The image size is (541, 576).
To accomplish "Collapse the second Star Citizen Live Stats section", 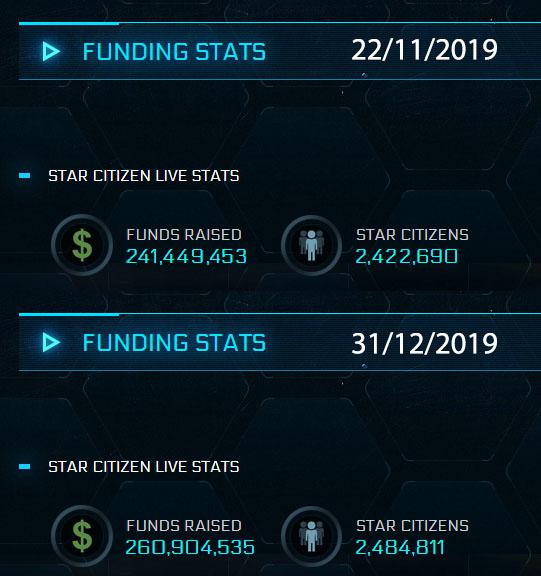I will point(25,467).
